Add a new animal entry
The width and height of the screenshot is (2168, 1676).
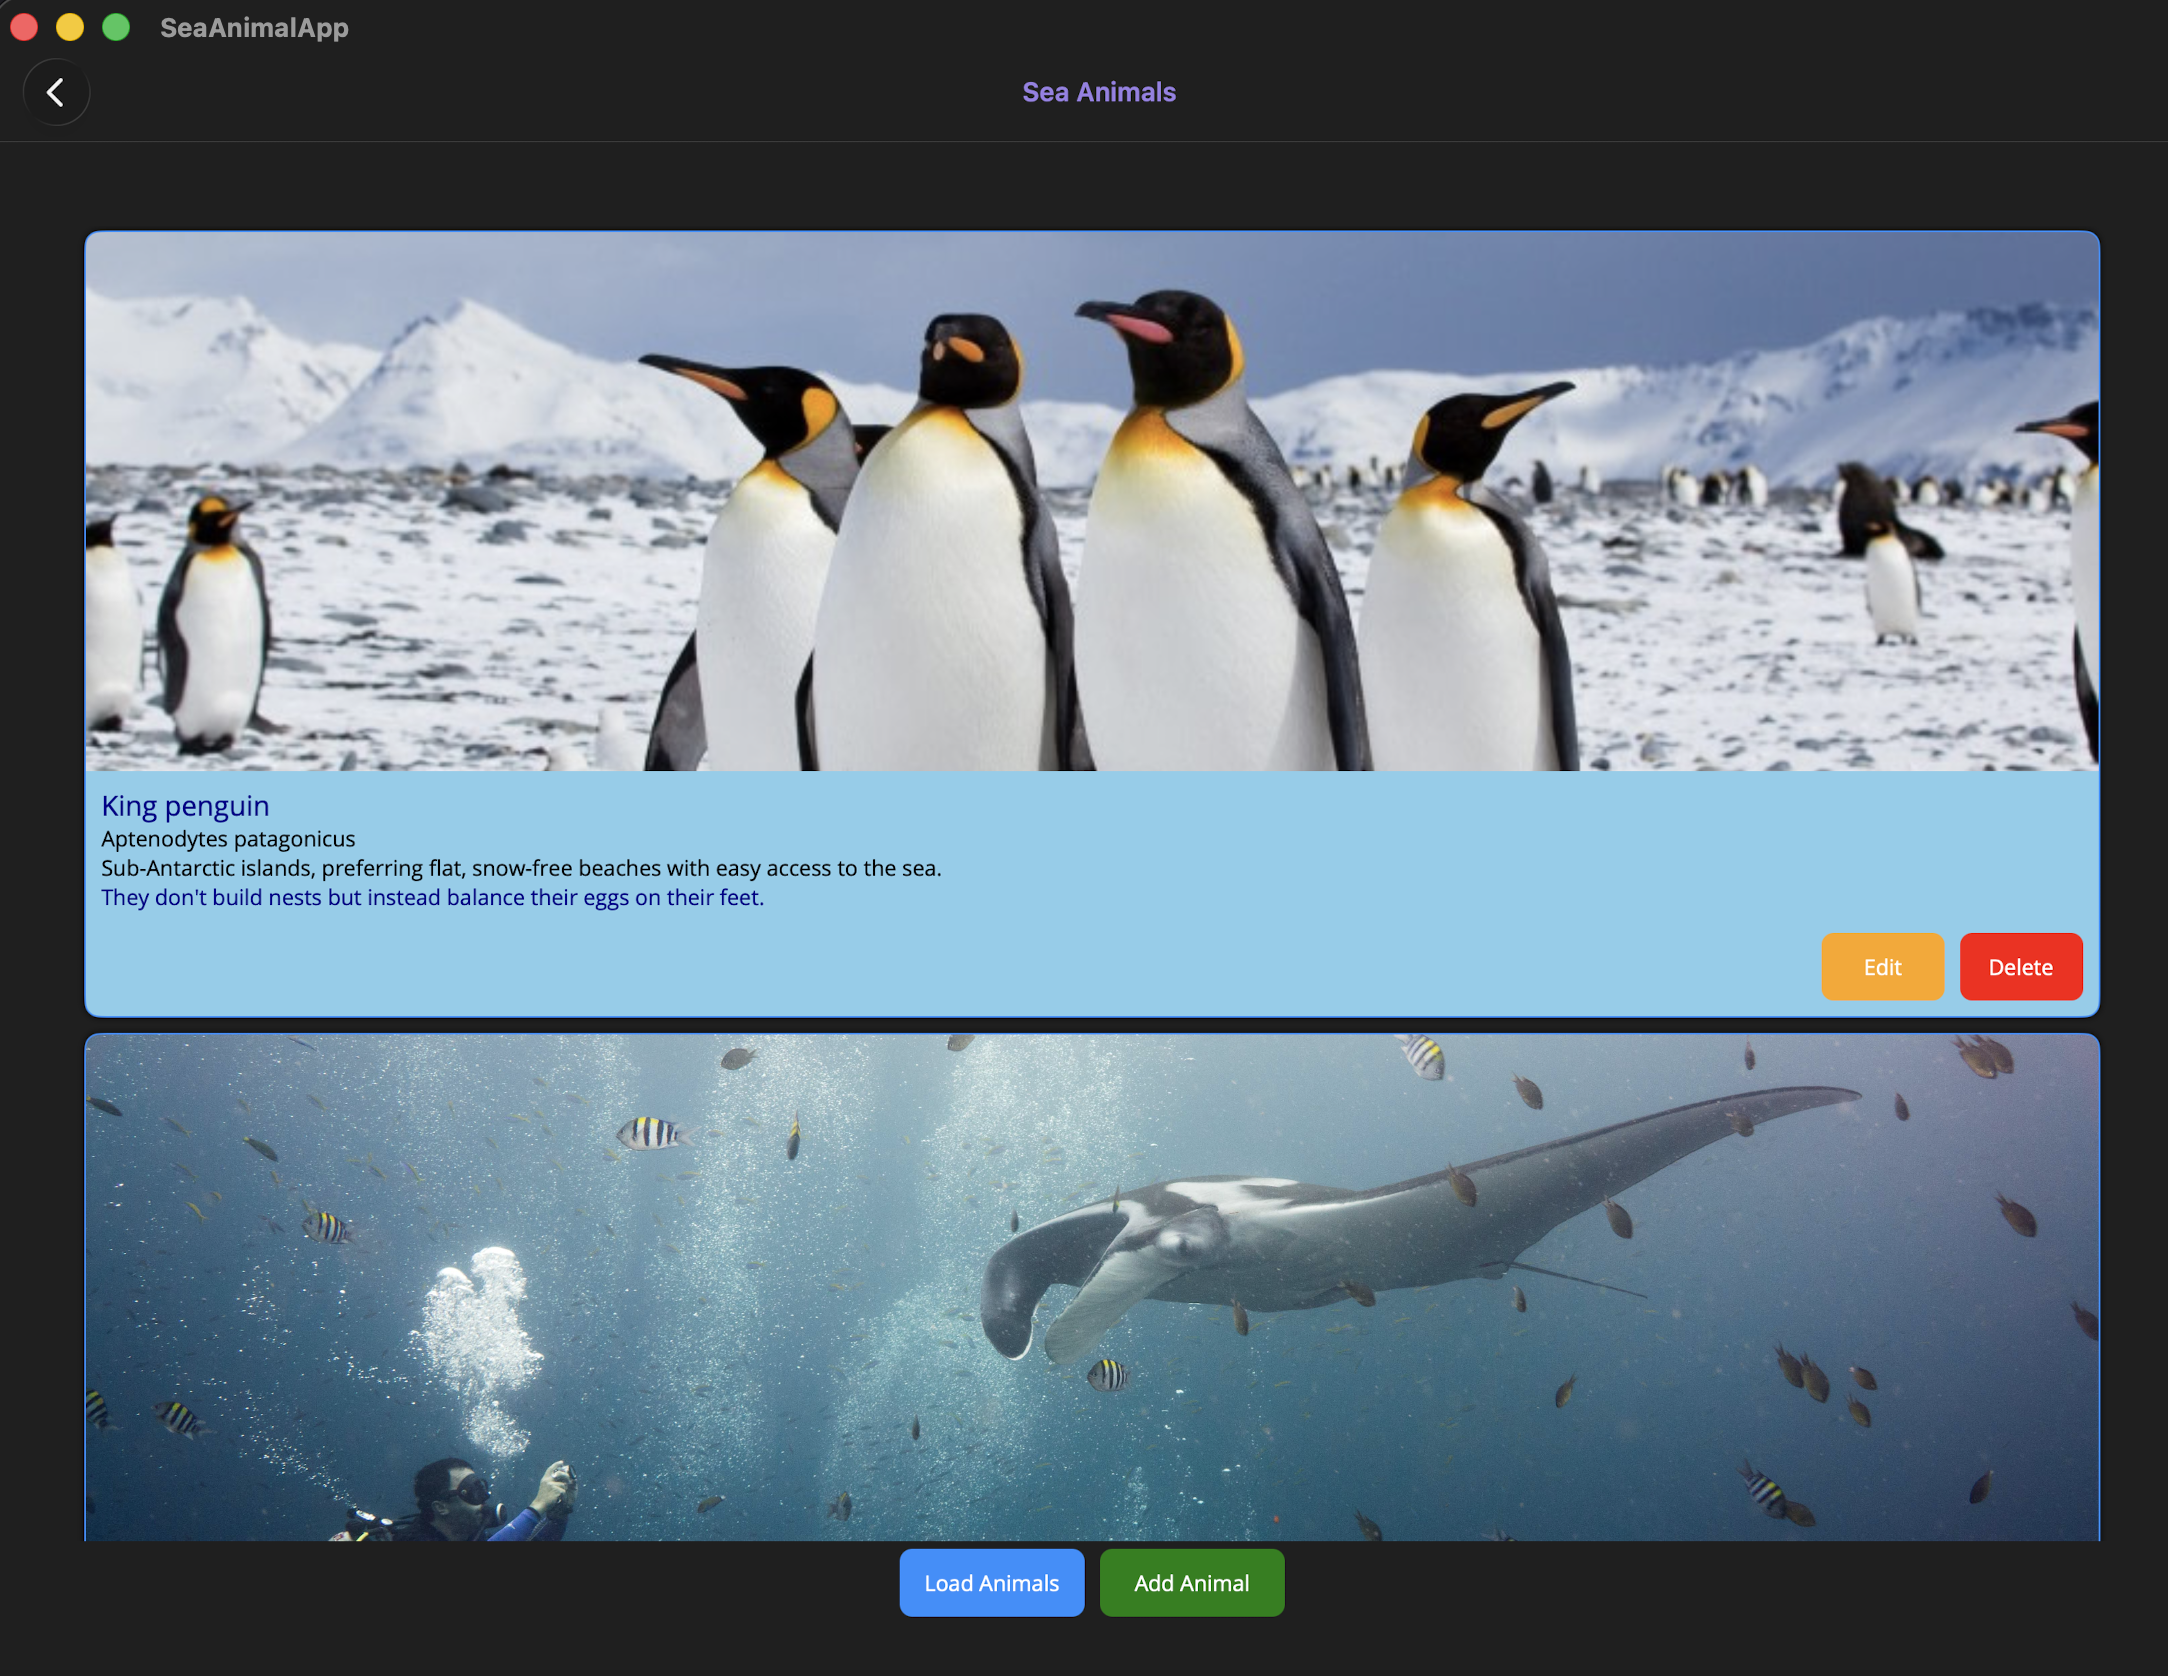pos(1191,1582)
